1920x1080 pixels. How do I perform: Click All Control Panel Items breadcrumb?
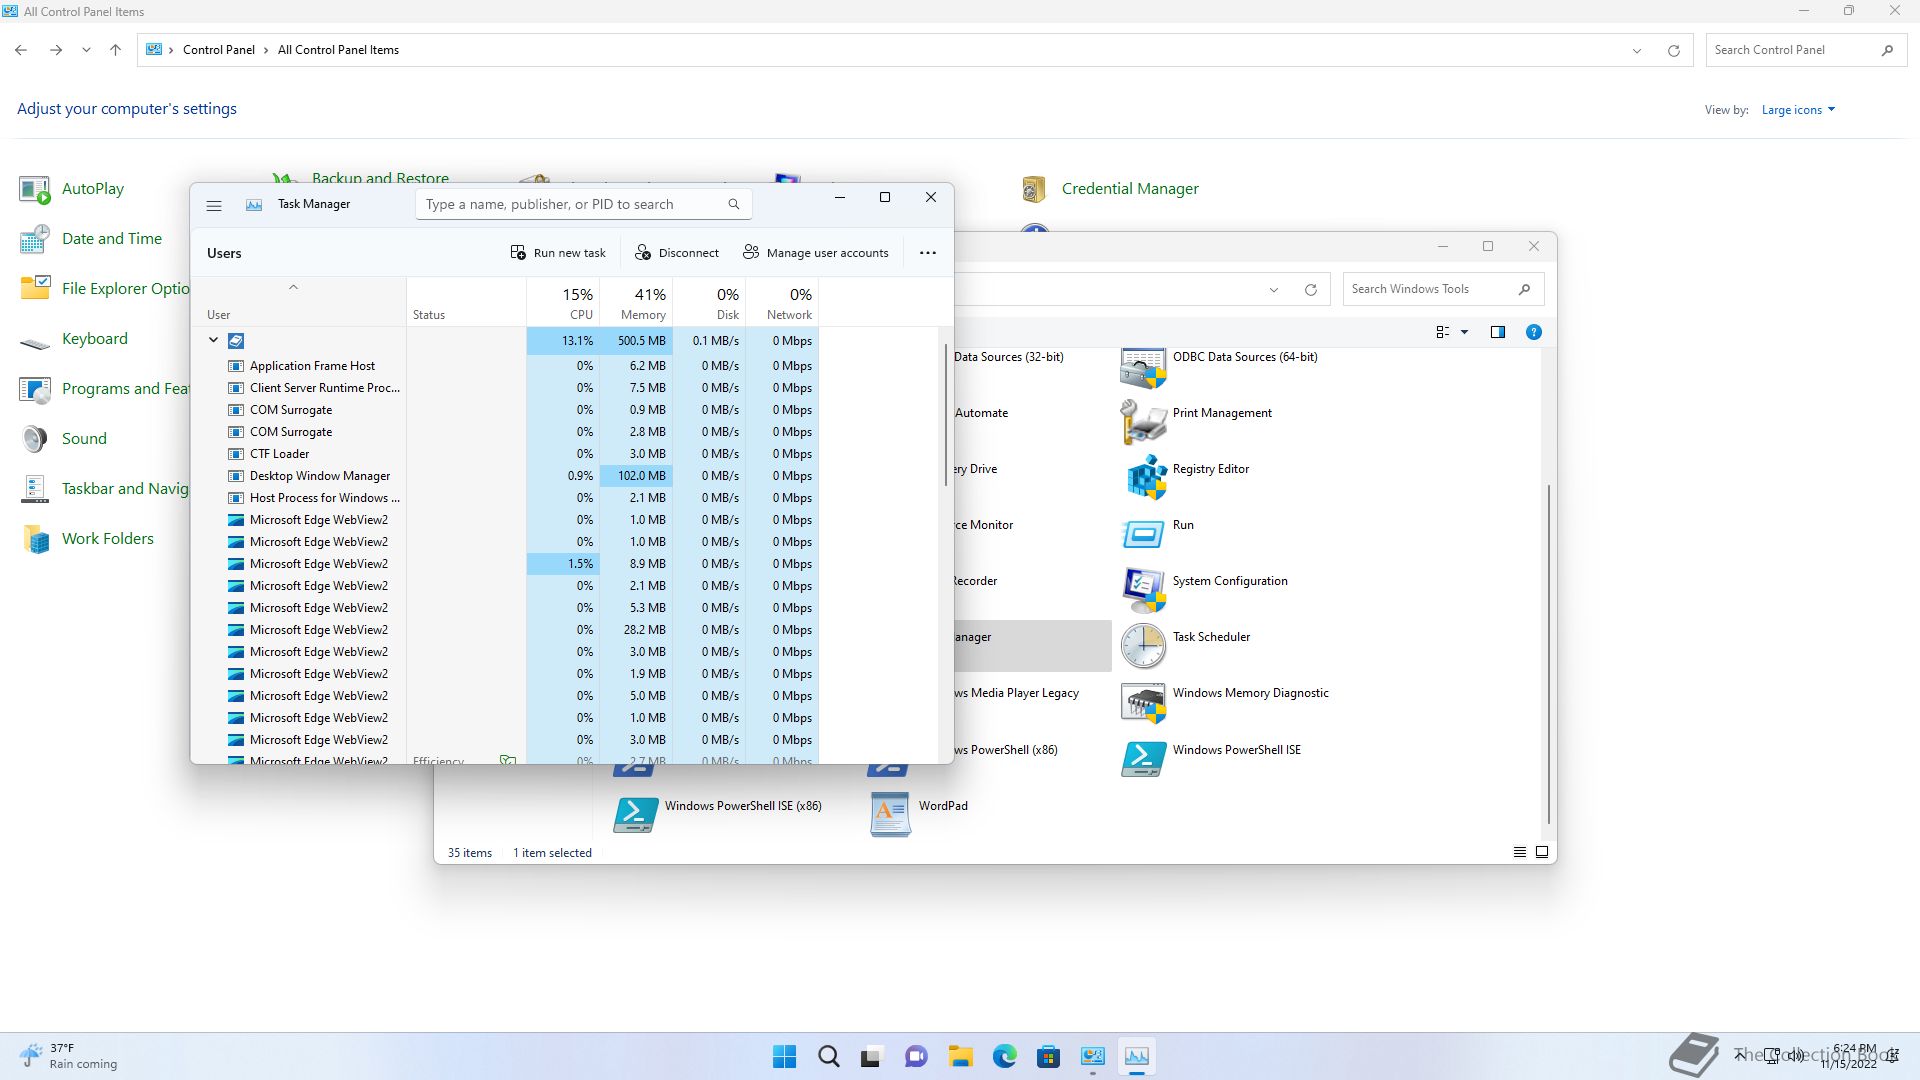338,50
